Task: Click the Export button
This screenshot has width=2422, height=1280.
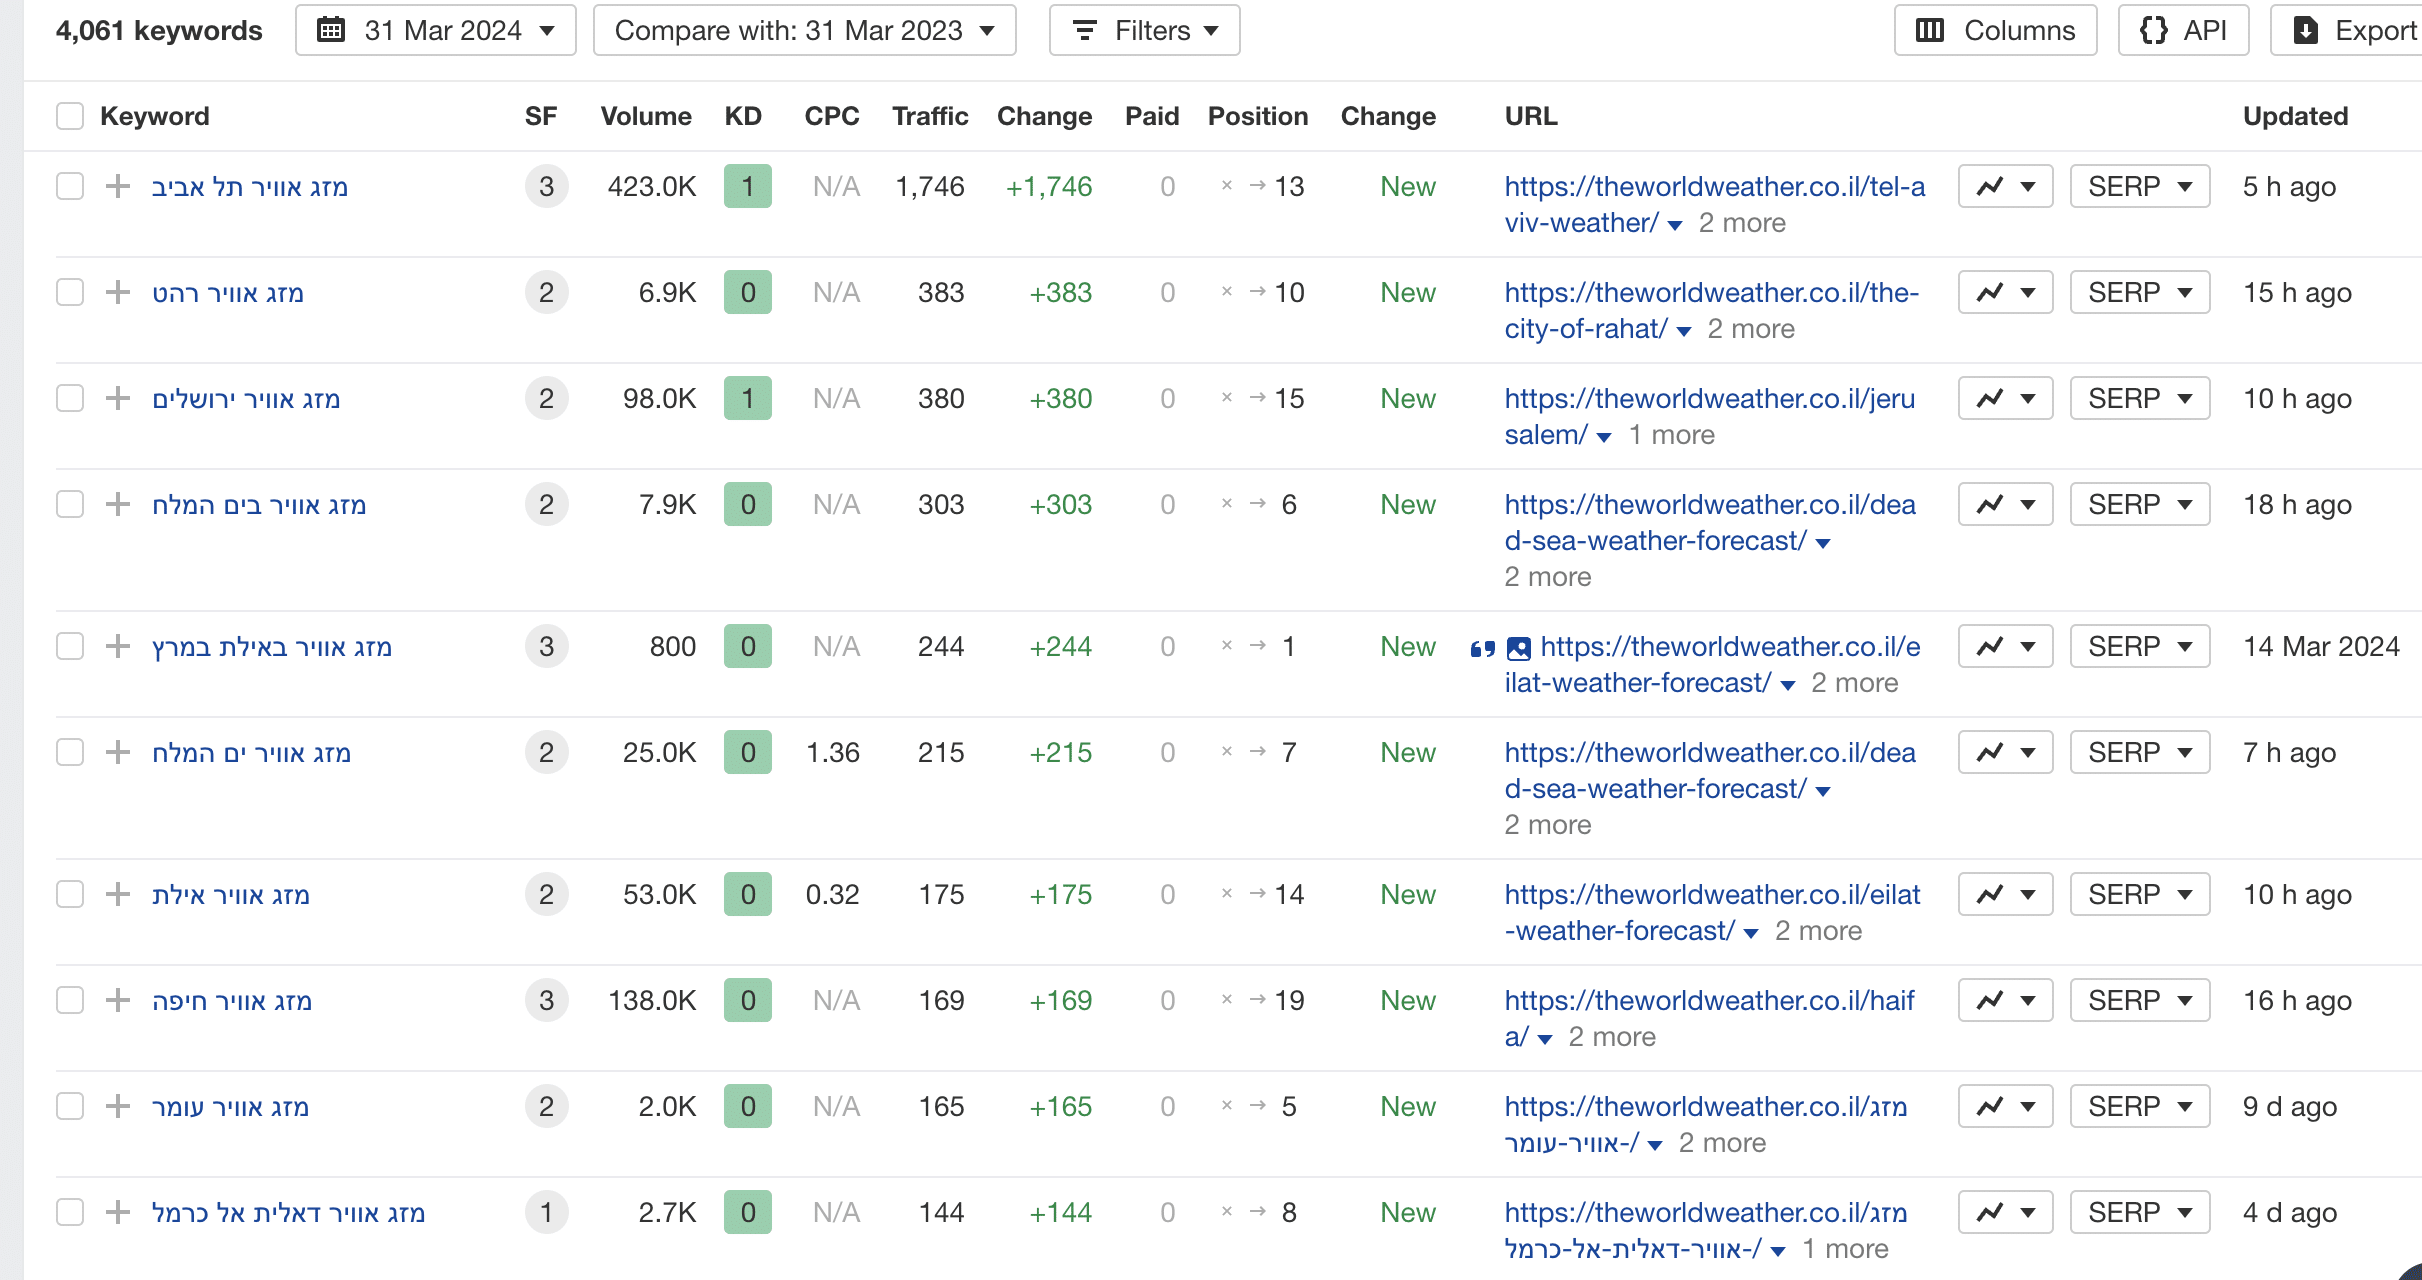Action: point(2347,30)
